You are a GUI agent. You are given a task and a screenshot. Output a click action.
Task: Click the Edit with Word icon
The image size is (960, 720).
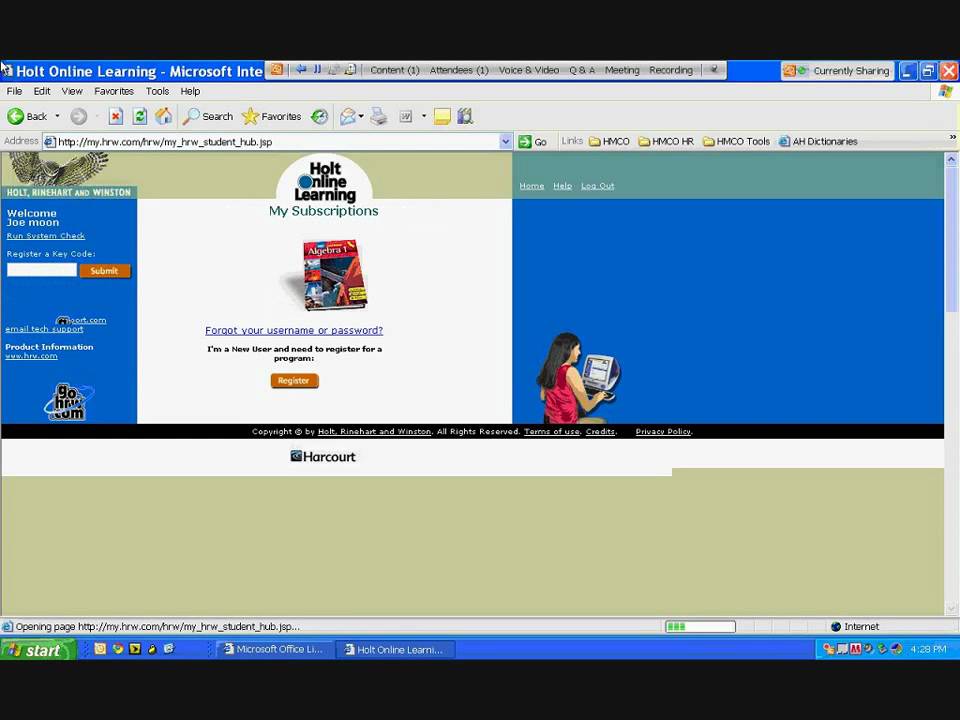pos(405,116)
